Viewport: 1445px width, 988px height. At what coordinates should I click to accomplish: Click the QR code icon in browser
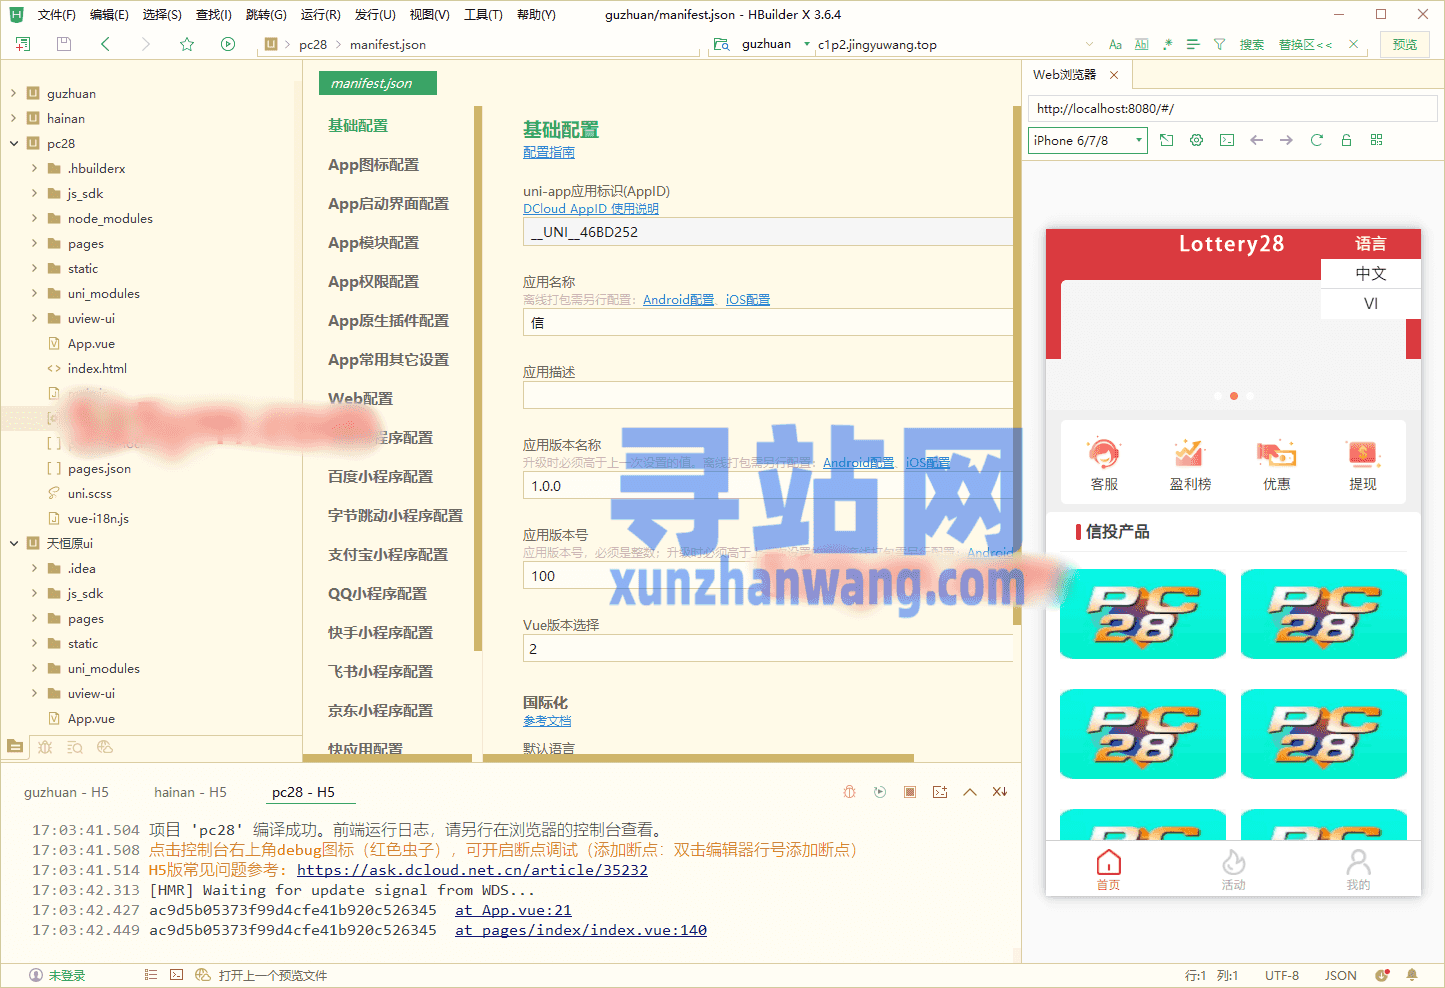point(1377,140)
